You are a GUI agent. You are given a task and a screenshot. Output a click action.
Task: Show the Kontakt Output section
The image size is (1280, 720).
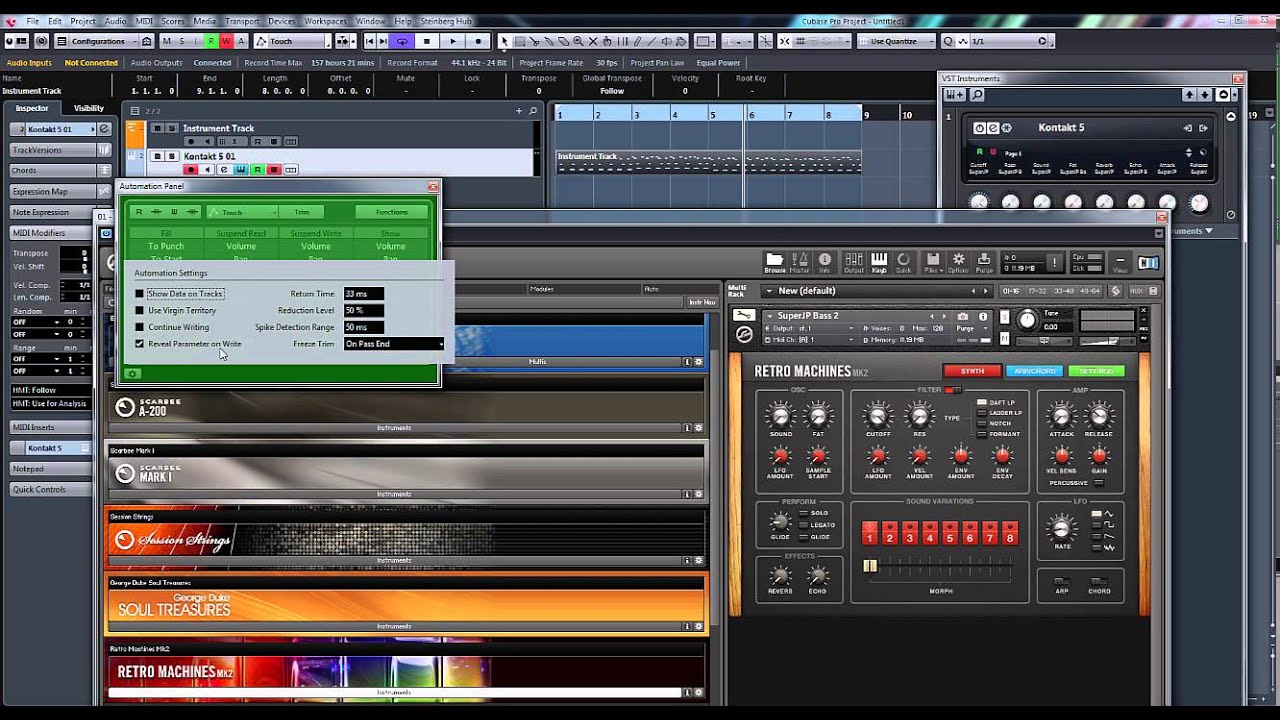(854, 262)
